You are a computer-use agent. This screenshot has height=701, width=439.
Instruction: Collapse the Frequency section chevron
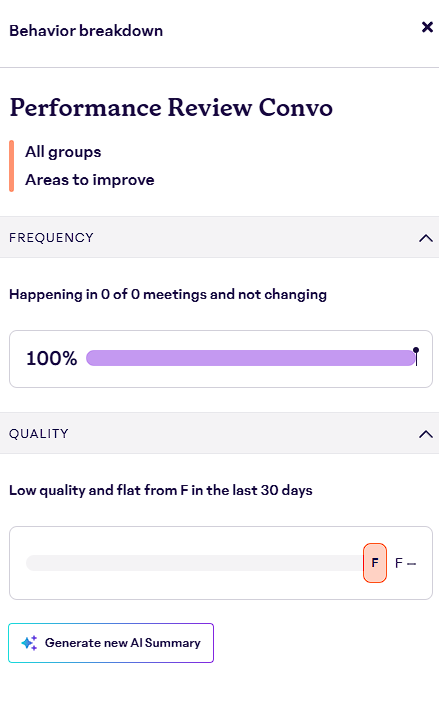[426, 238]
